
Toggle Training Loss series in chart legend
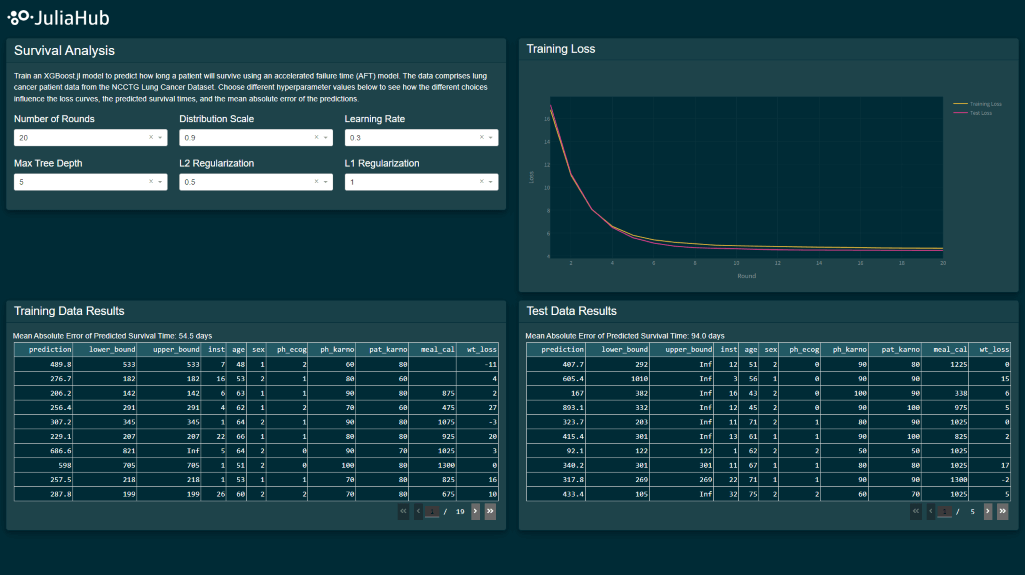tap(977, 104)
